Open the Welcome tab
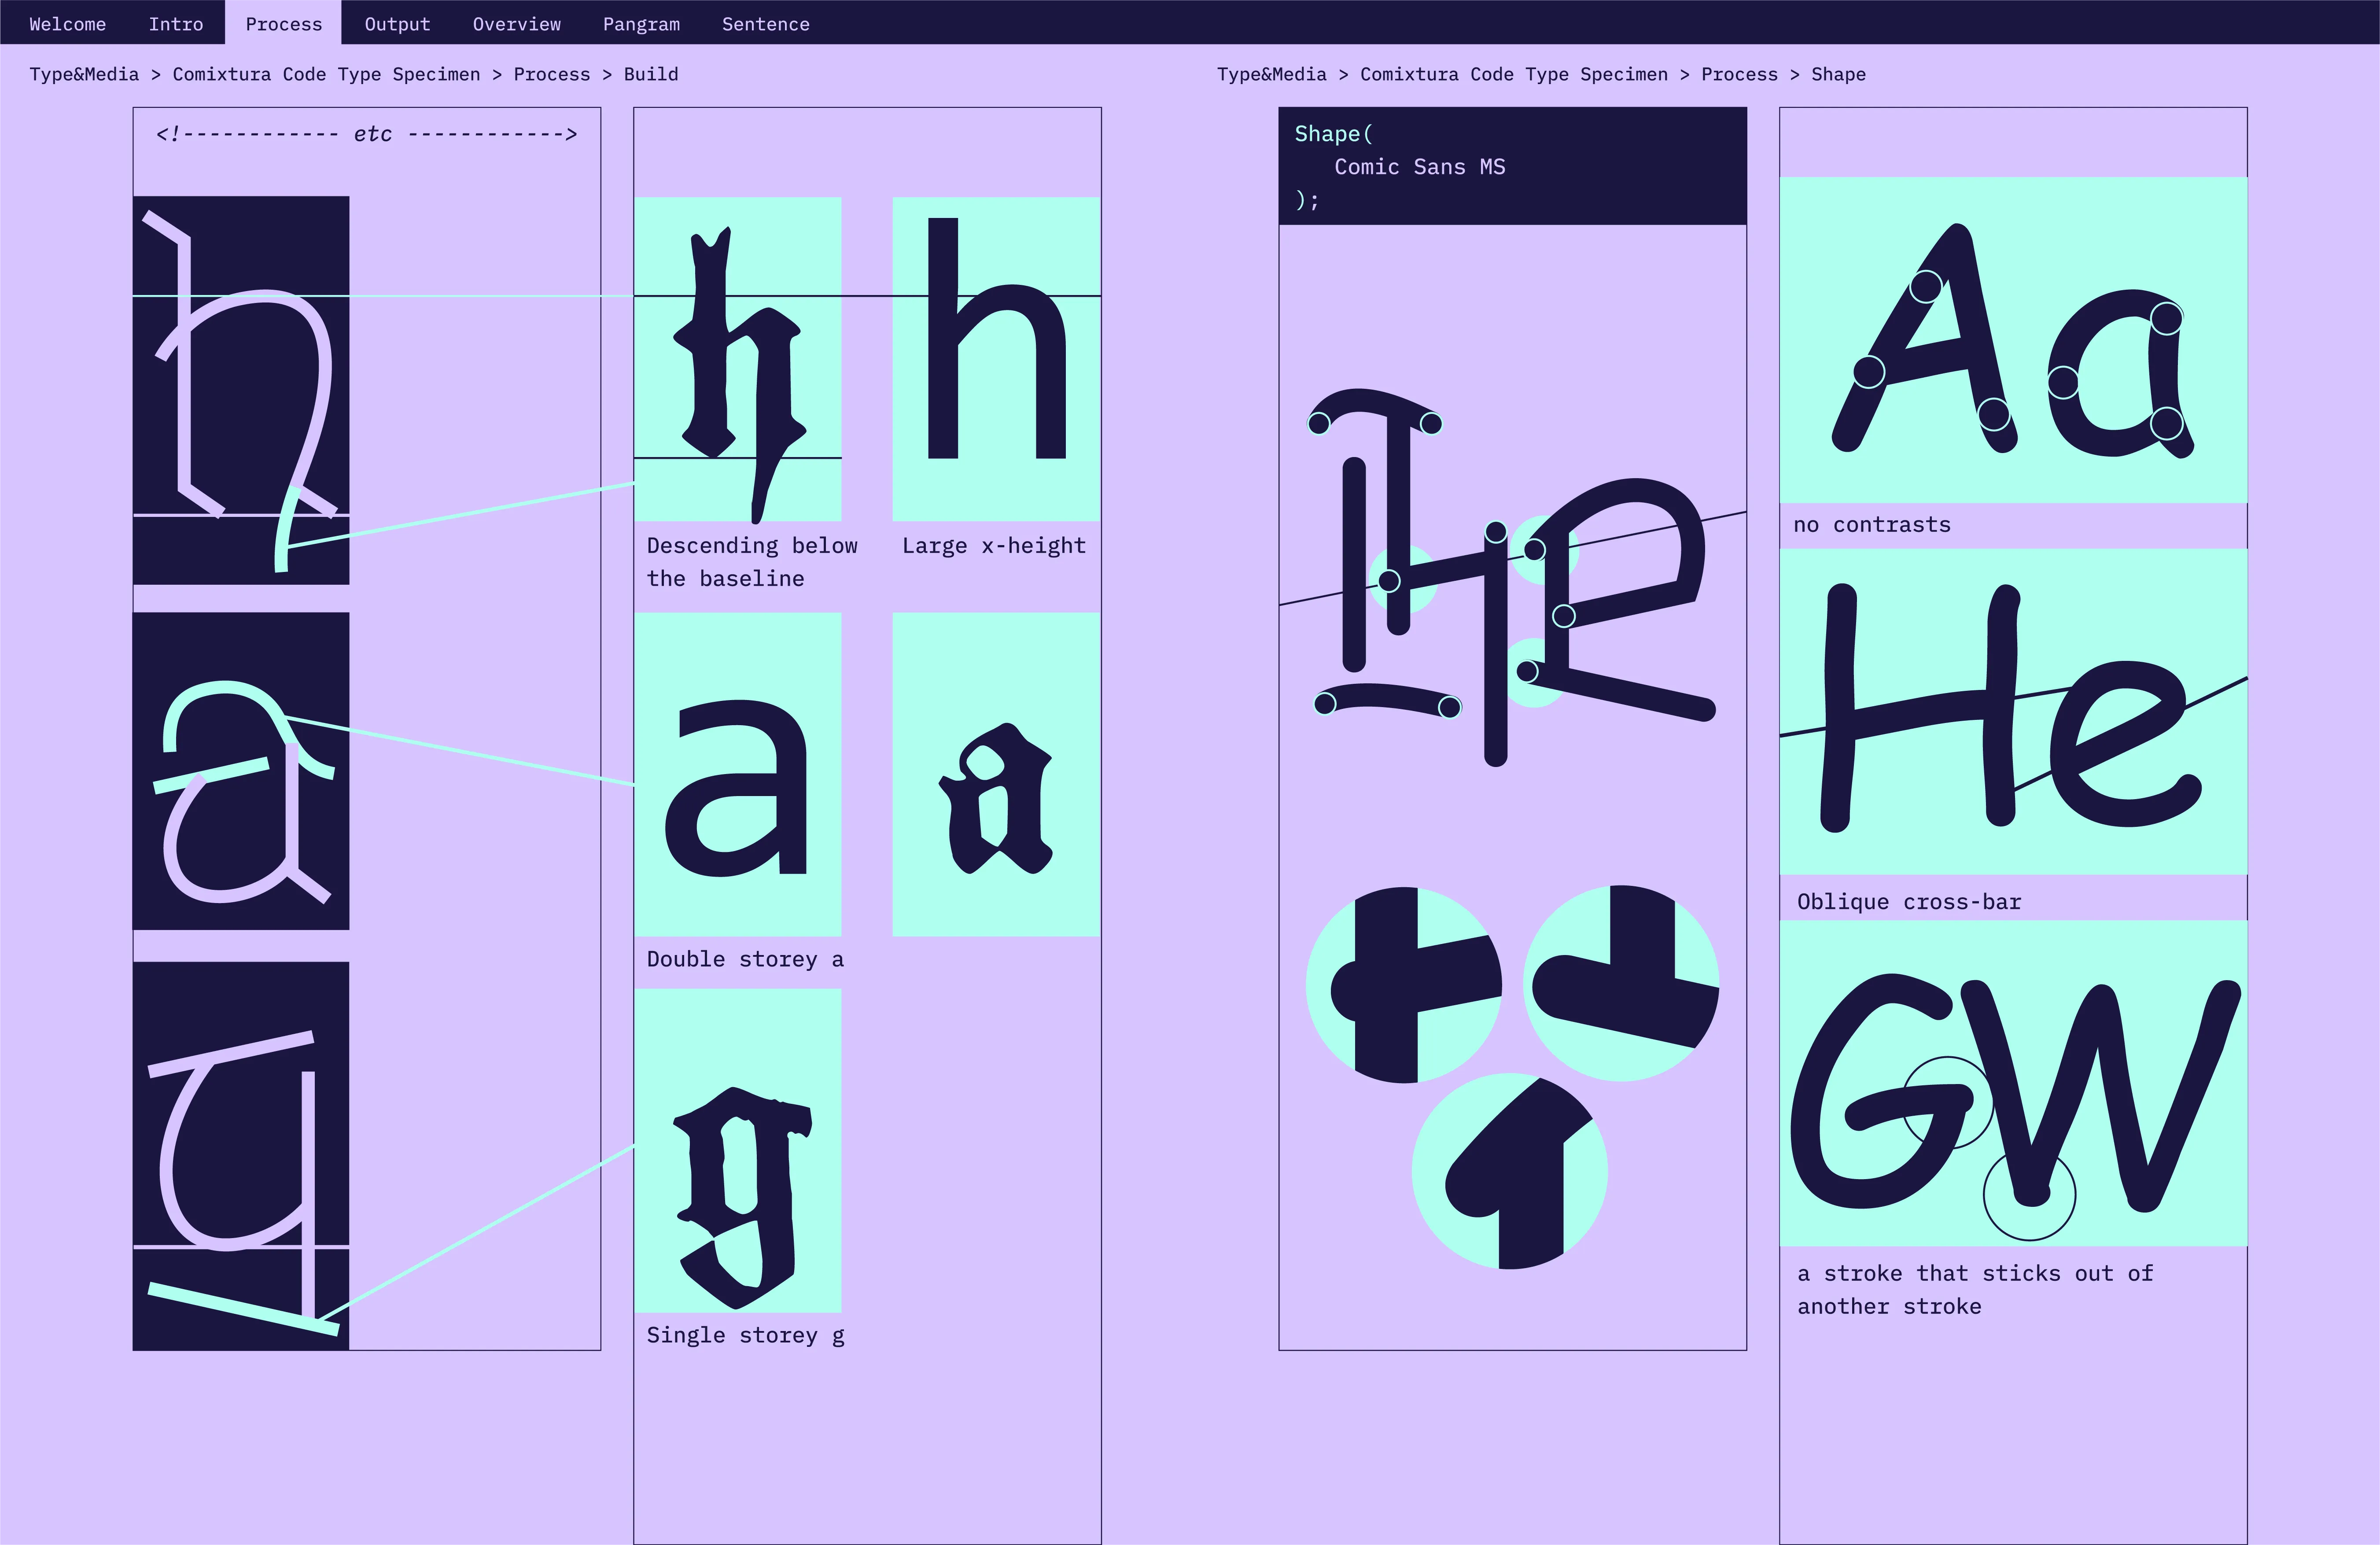 pyautogui.click(x=67, y=24)
